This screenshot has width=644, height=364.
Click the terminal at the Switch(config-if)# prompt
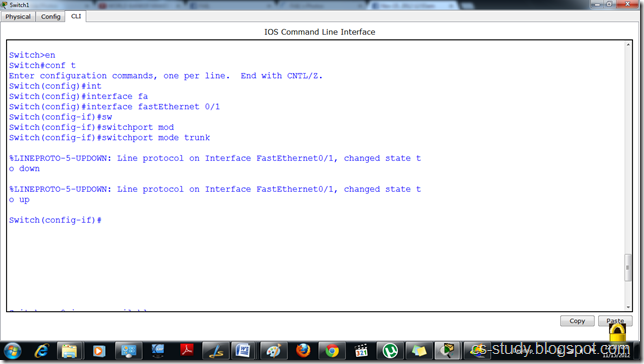[x=55, y=220]
